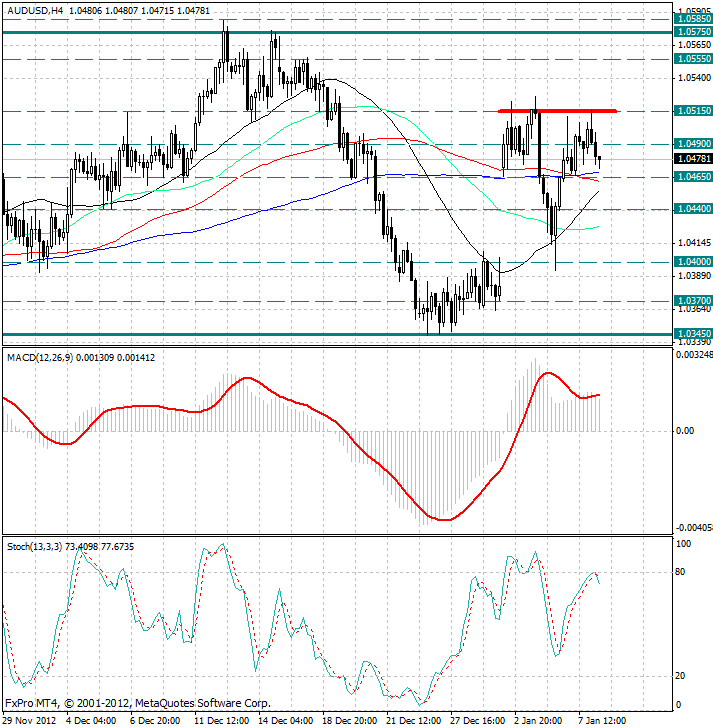Click the MACD 0.00 scale label
713x728 pixels.
684,431
